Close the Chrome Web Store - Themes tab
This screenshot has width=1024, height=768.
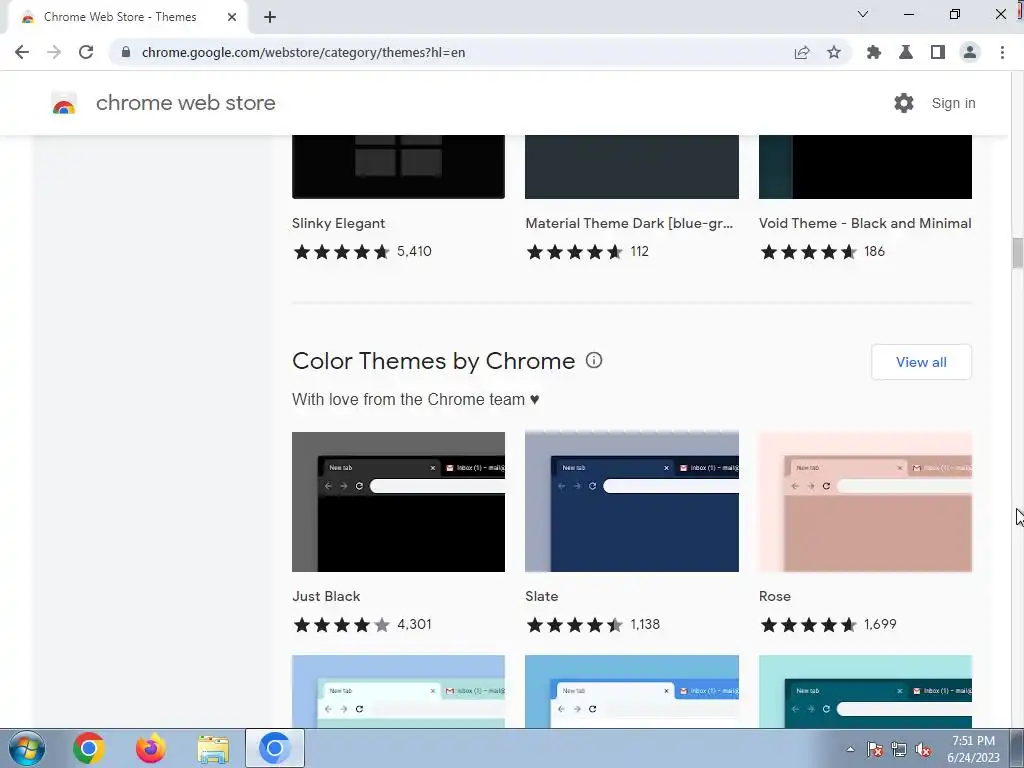pos(232,17)
